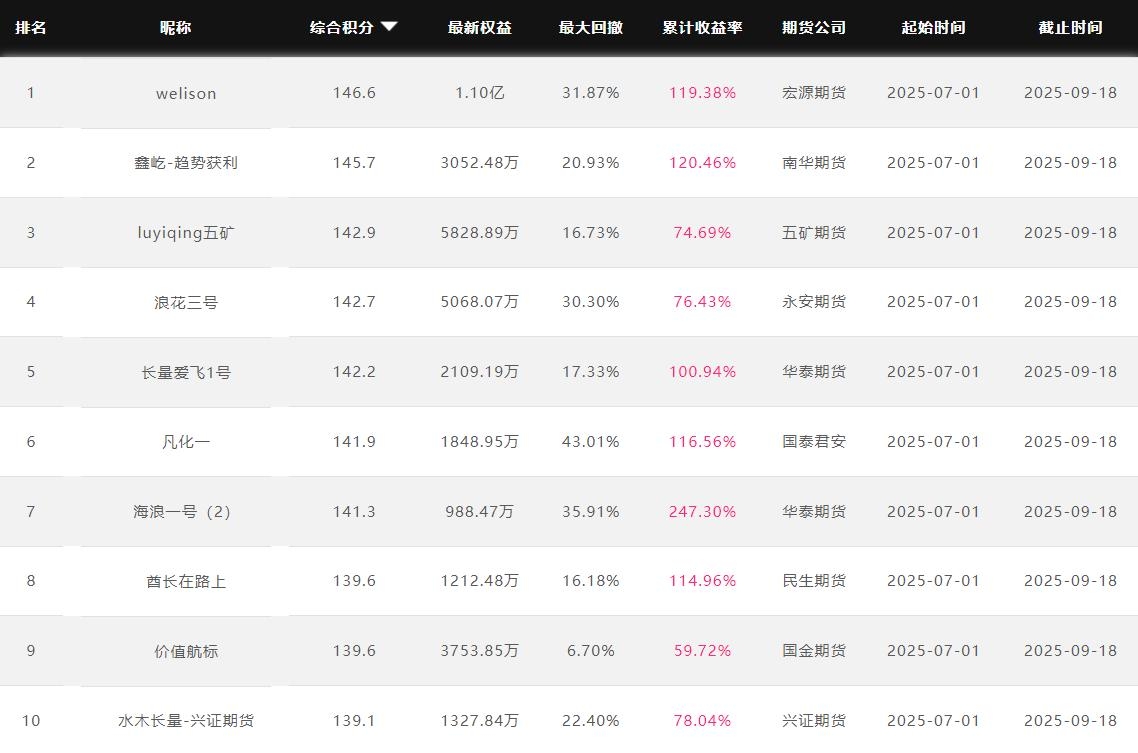
Task: Open the 鑫屹-趋势获利 nickname link
Action: click(186, 163)
